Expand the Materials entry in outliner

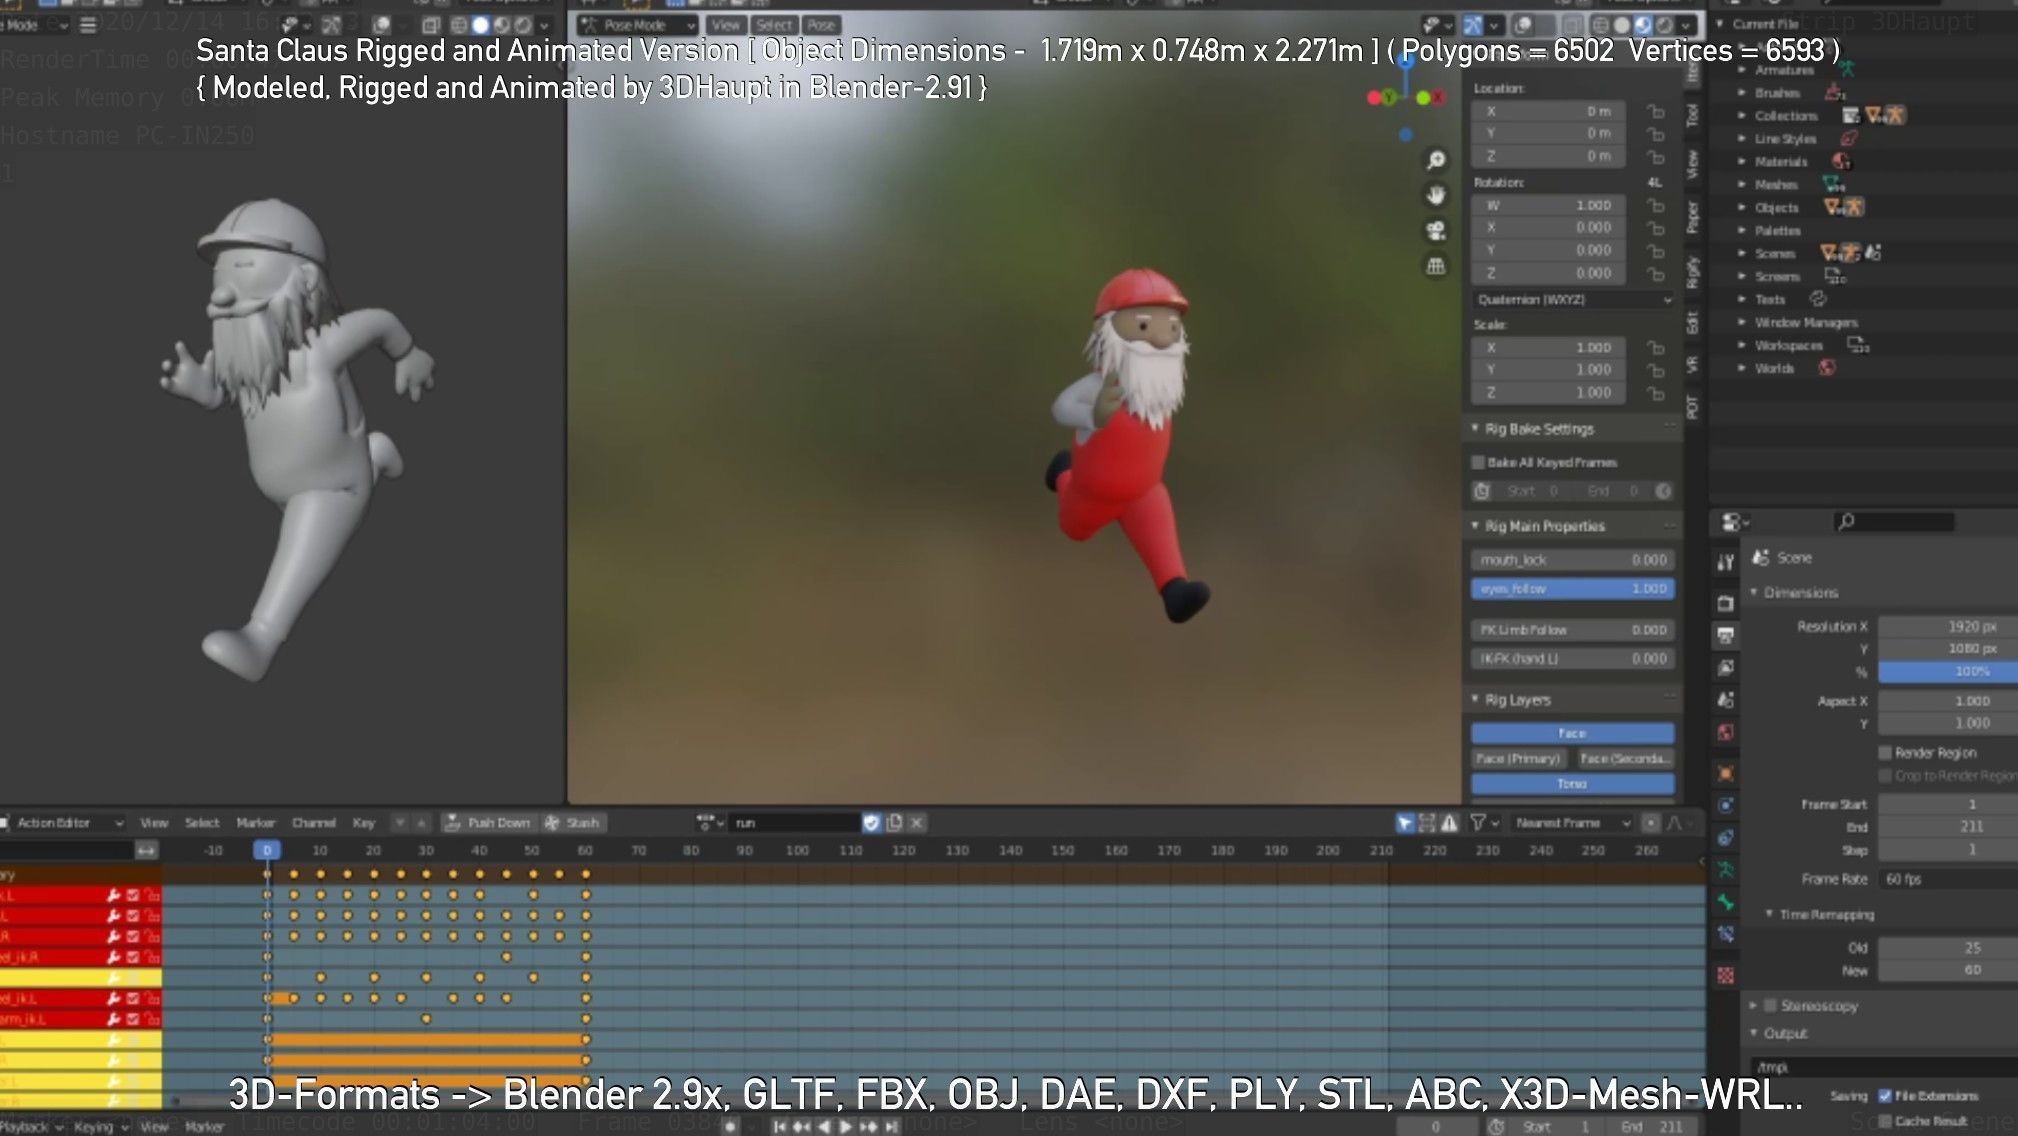coord(1742,161)
